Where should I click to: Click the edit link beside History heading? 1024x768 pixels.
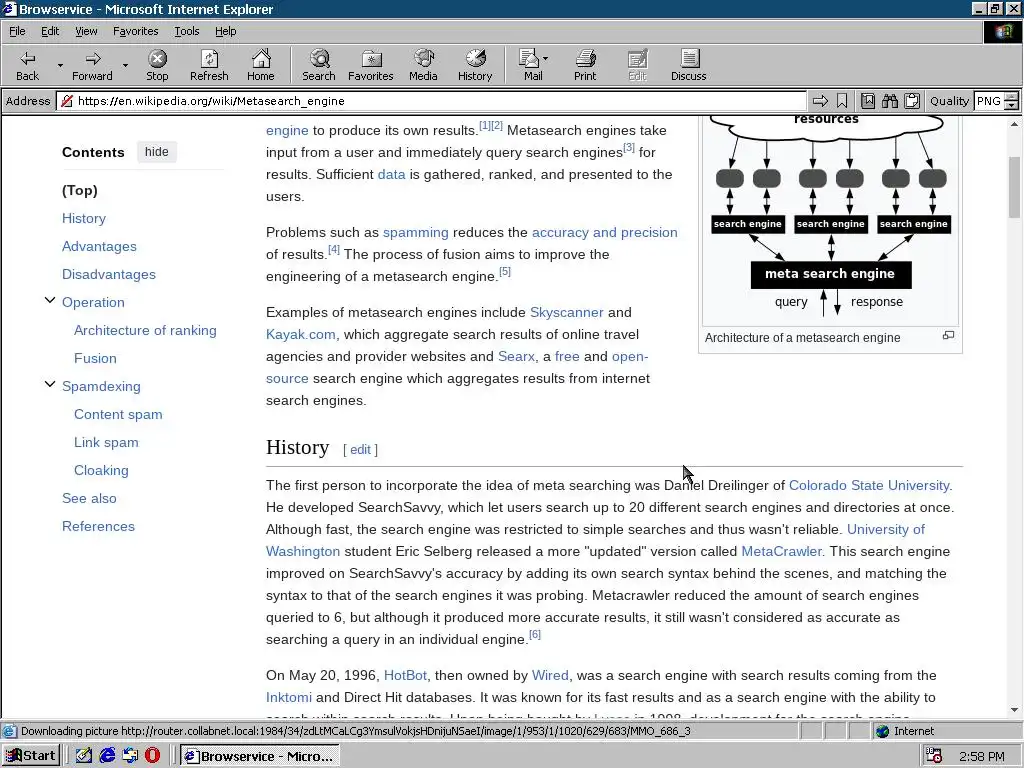pyautogui.click(x=360, y=449)
